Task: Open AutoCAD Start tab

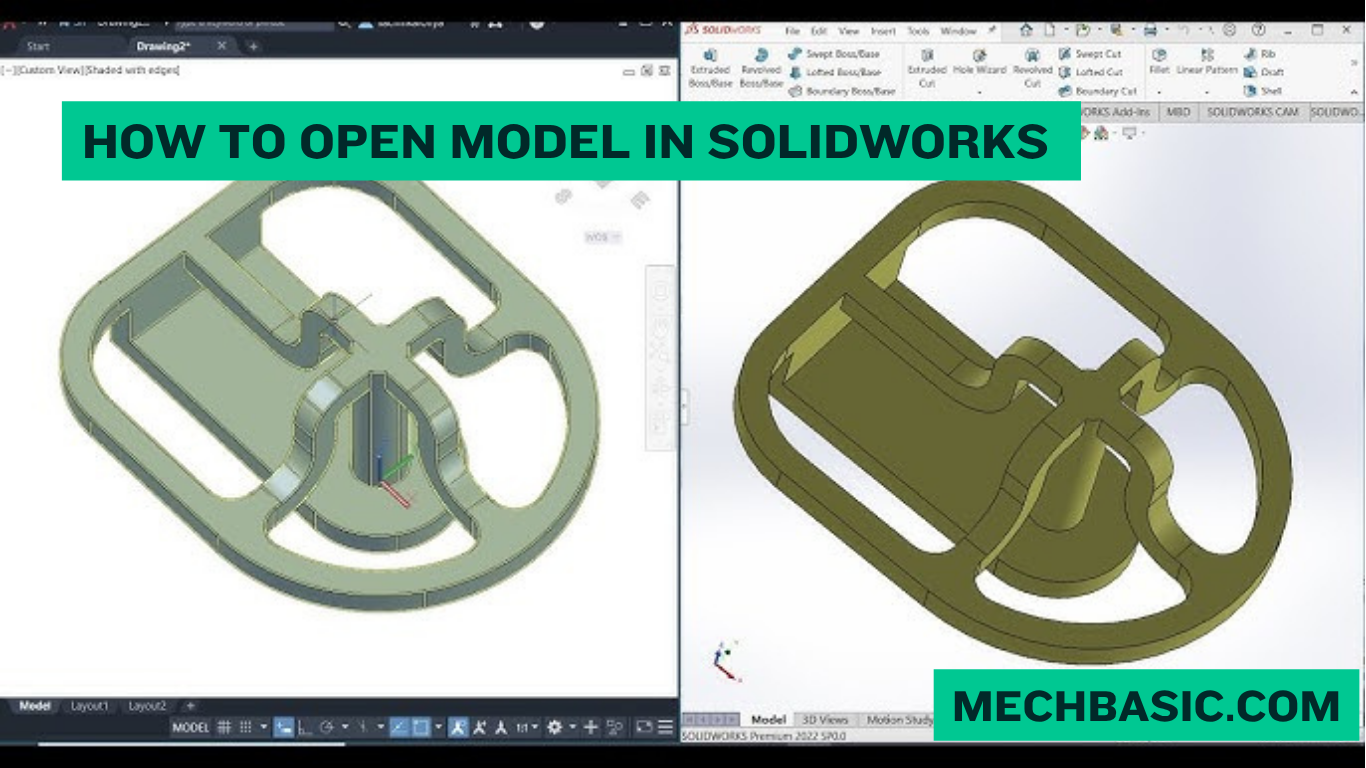Action: 39,46
